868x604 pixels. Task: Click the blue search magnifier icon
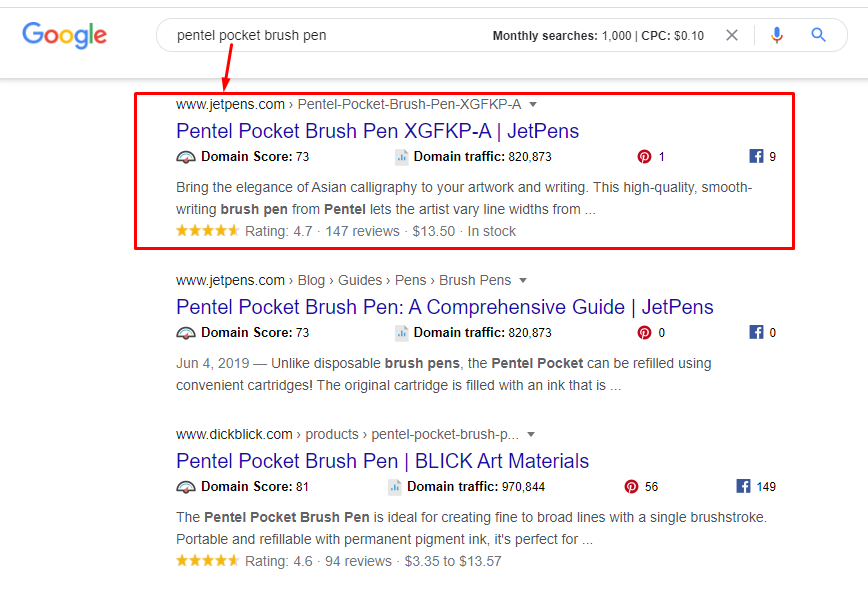pos(818,35)
